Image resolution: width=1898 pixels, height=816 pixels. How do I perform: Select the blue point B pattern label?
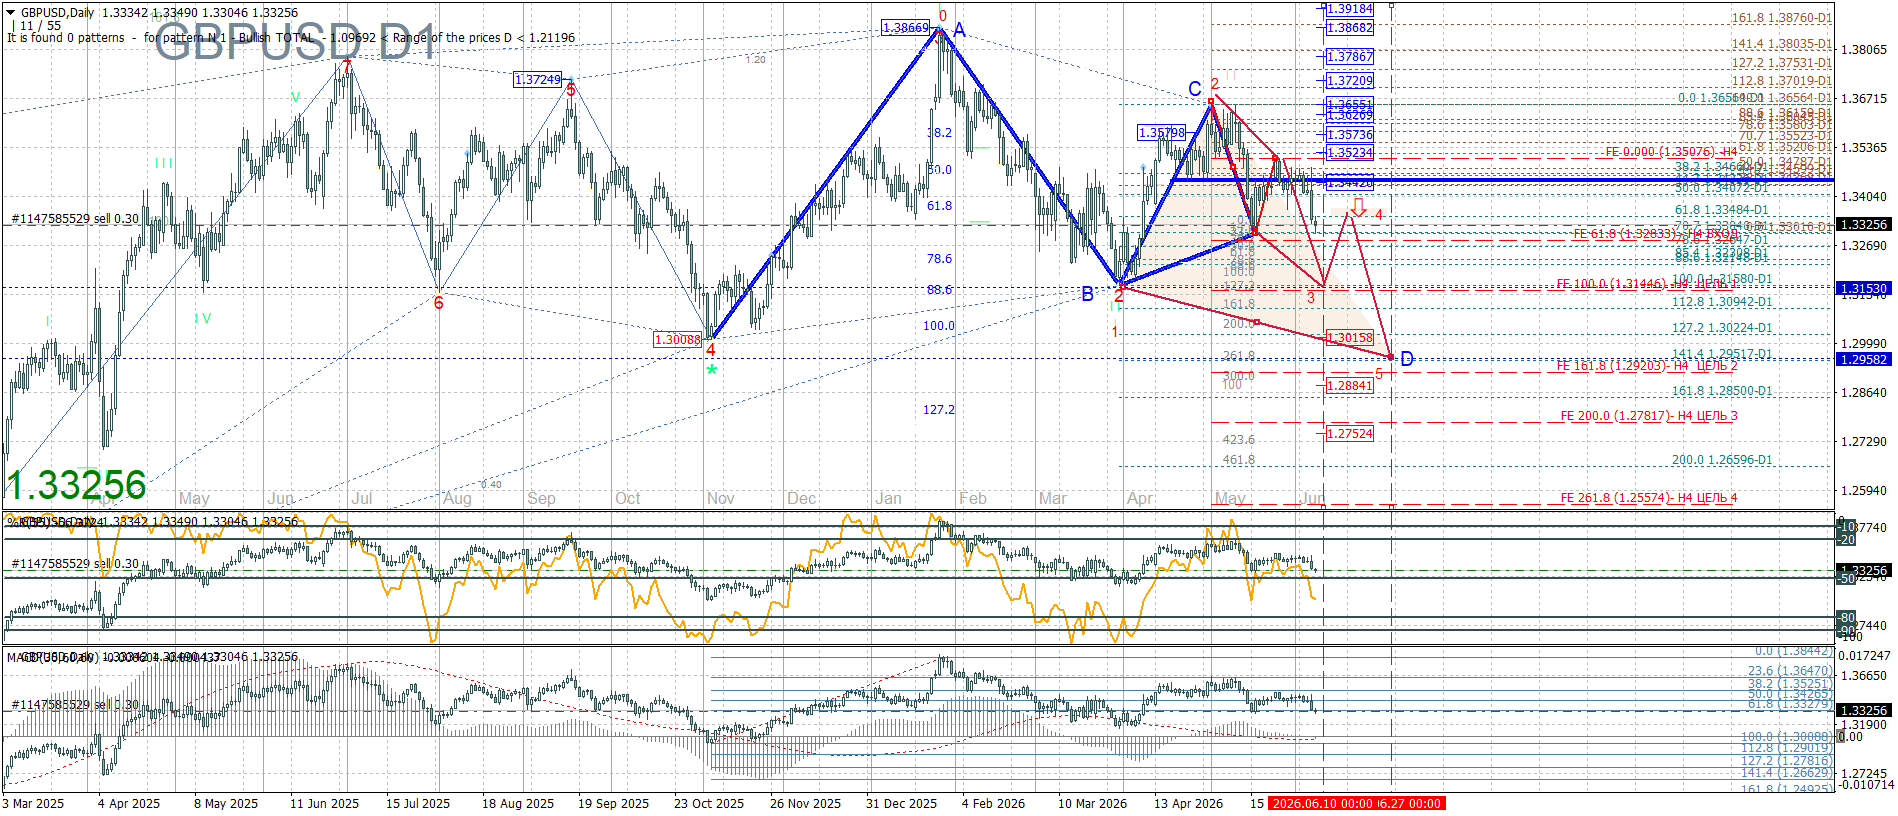coord(1088,294)
